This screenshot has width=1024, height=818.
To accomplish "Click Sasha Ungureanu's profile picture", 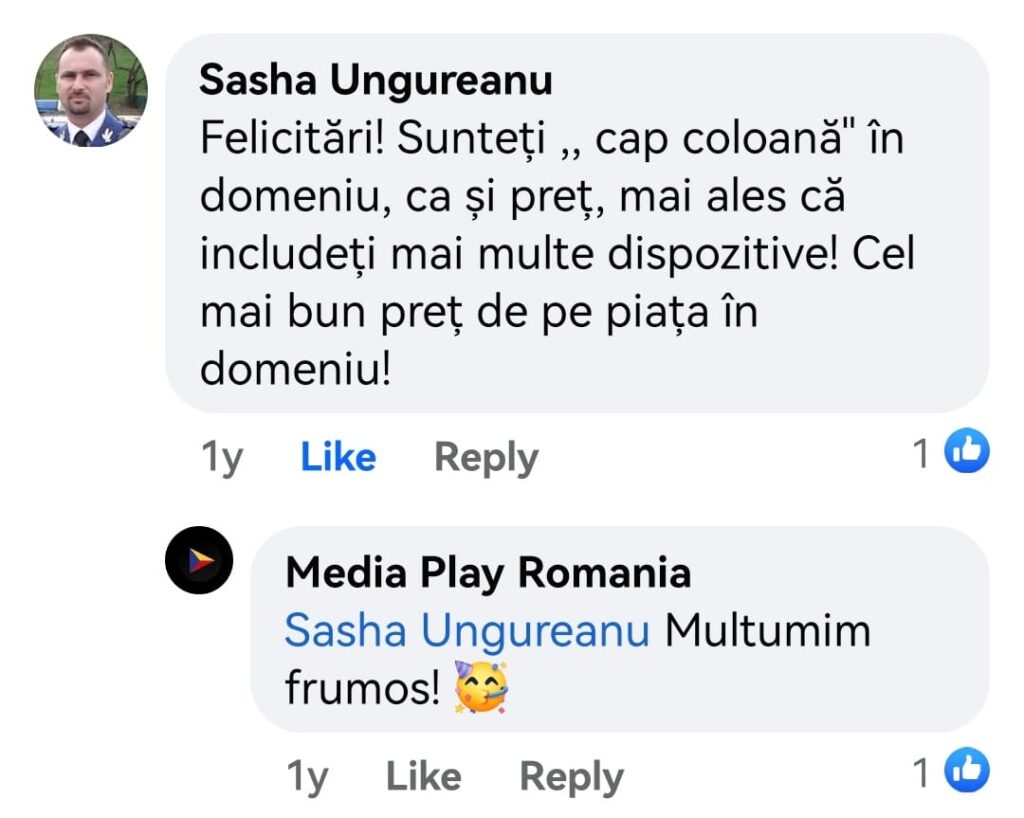I will (x=91, y=91).
